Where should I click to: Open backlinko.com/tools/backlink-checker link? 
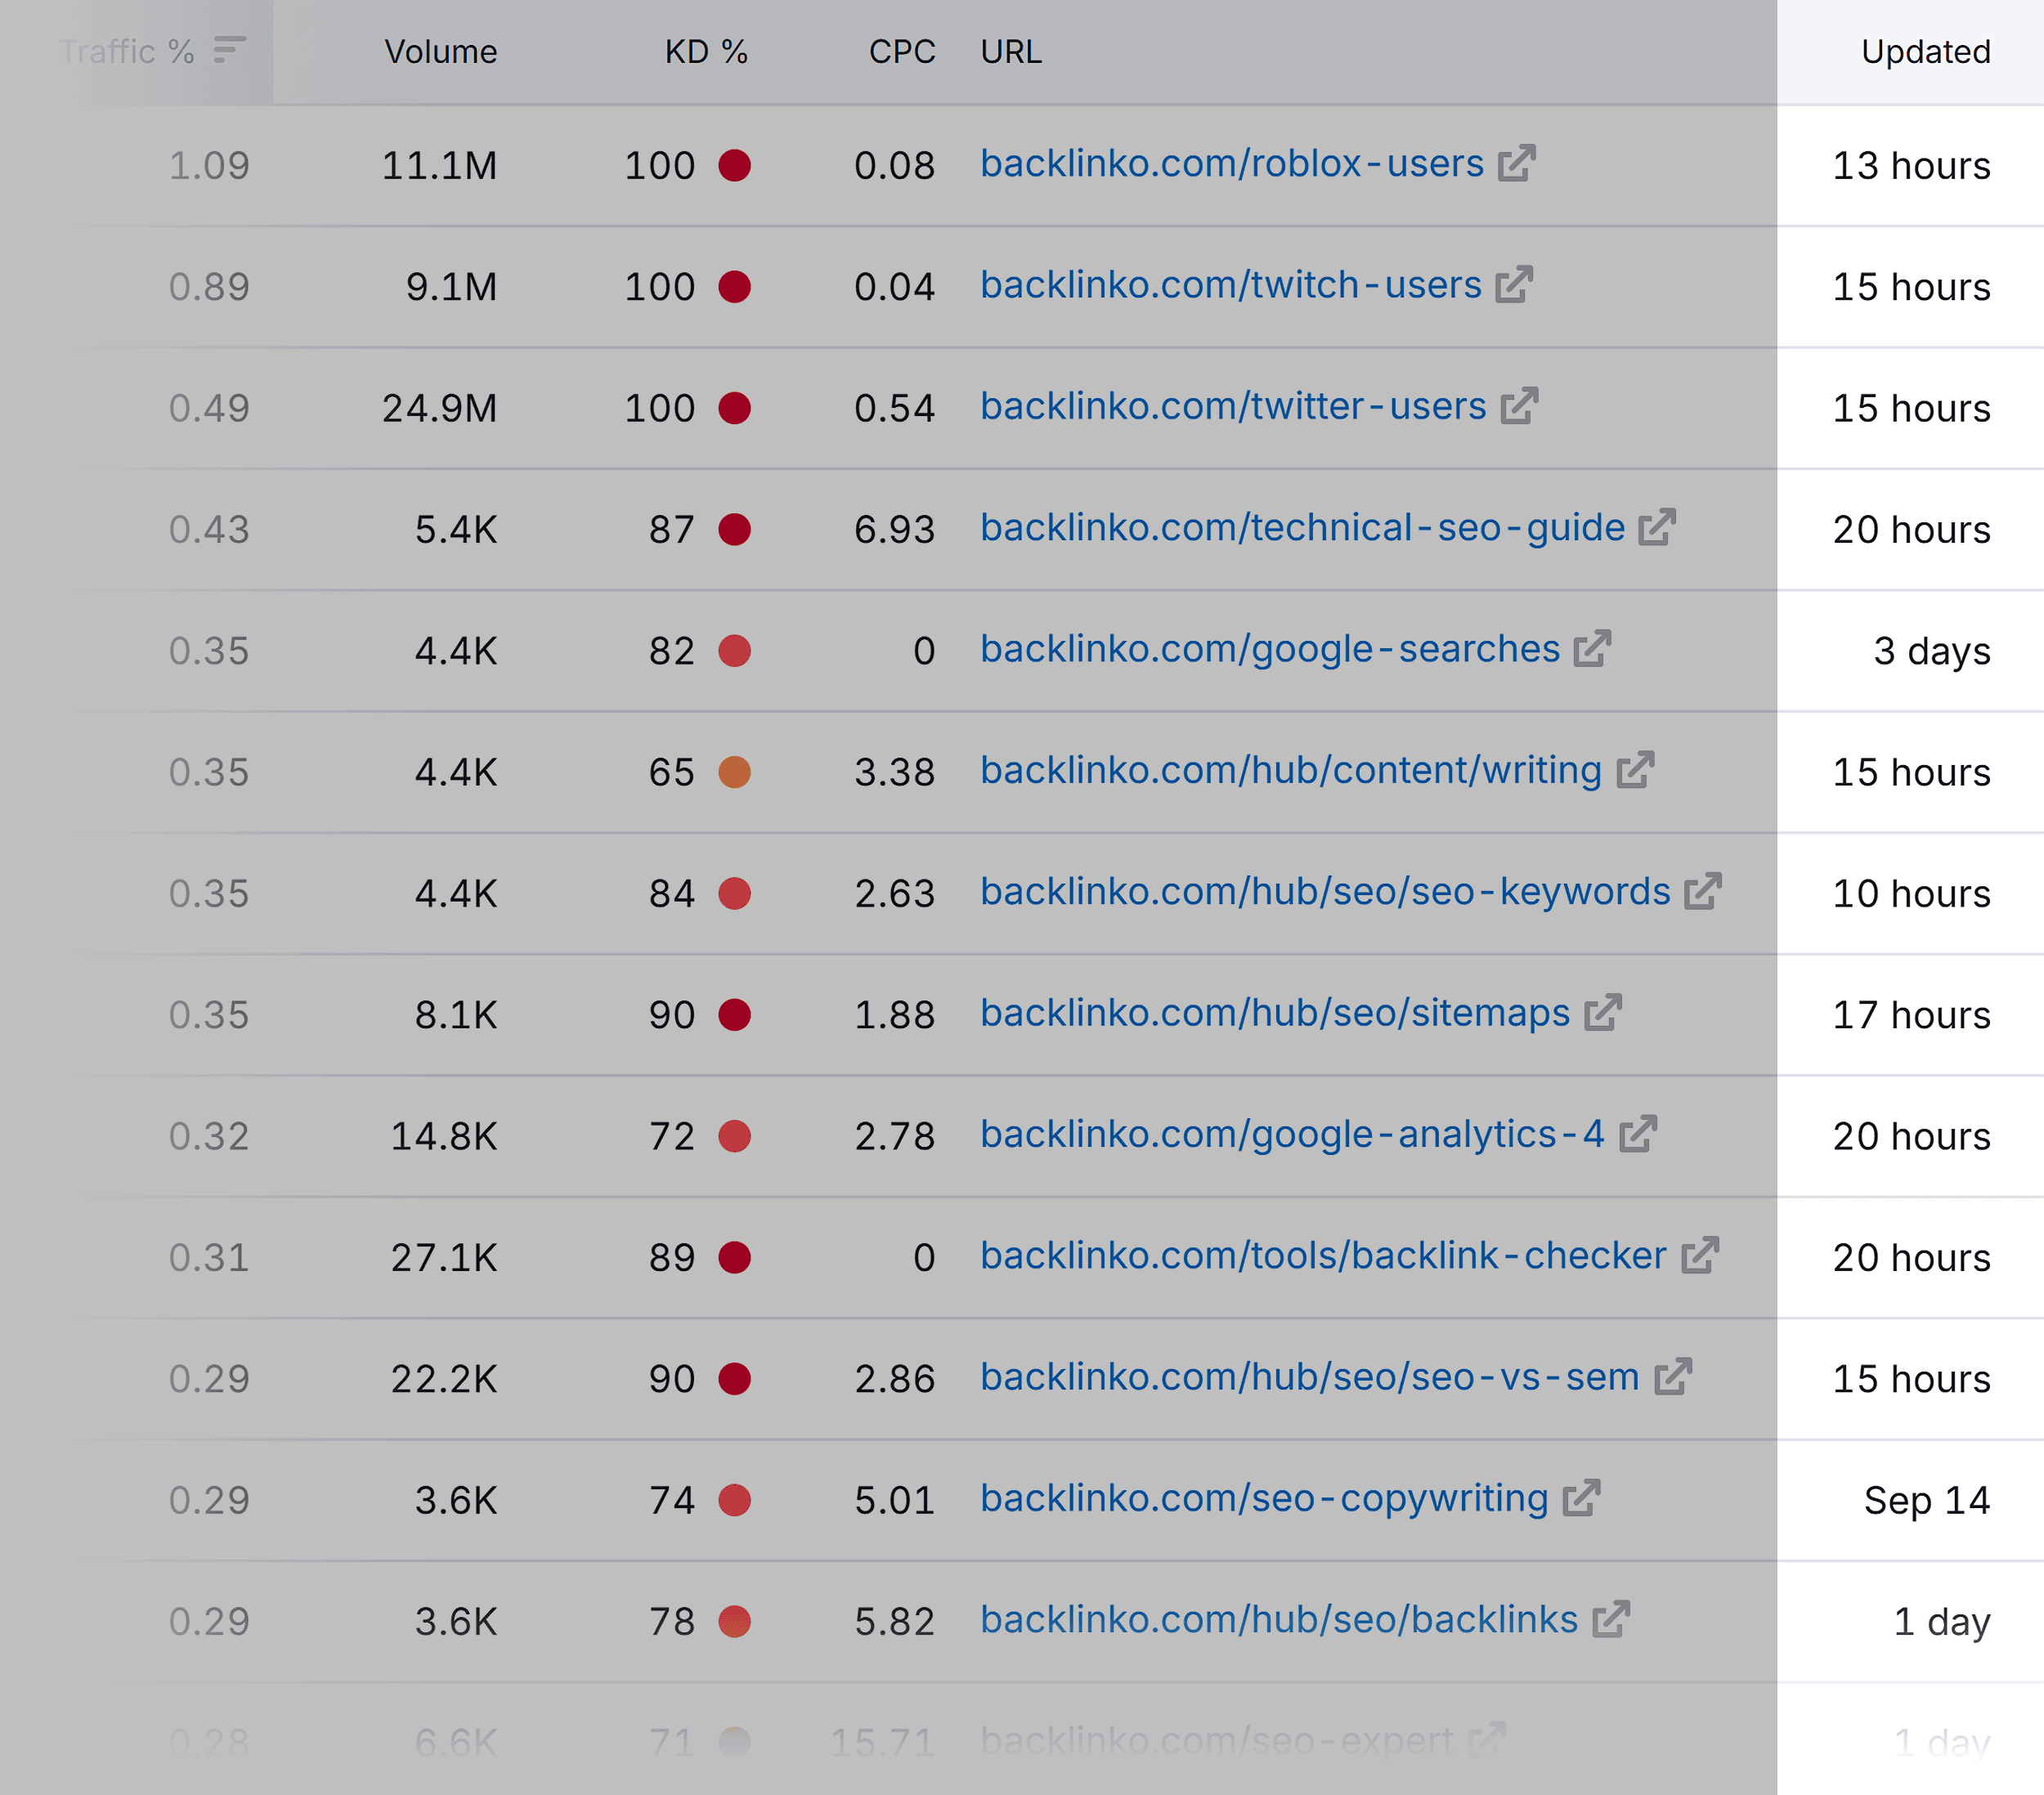click(x=1324, y=1256)
